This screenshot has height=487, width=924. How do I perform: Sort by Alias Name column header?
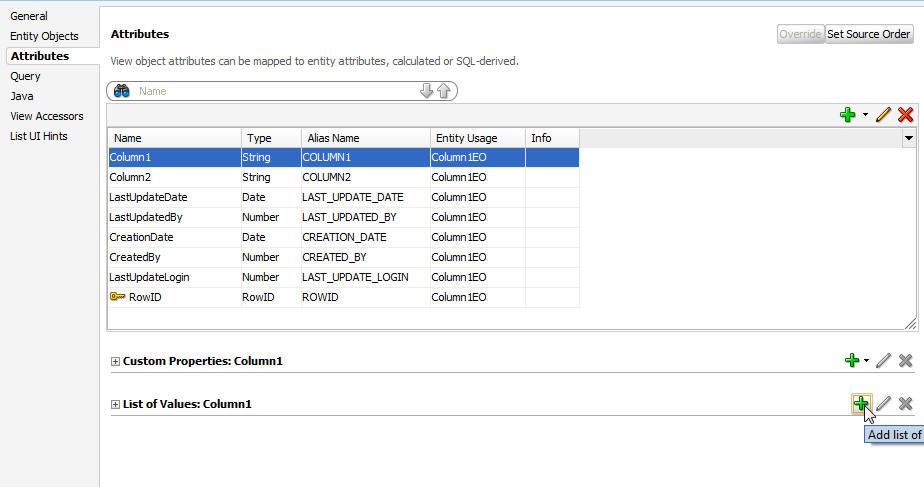click(x=365, y=138)
